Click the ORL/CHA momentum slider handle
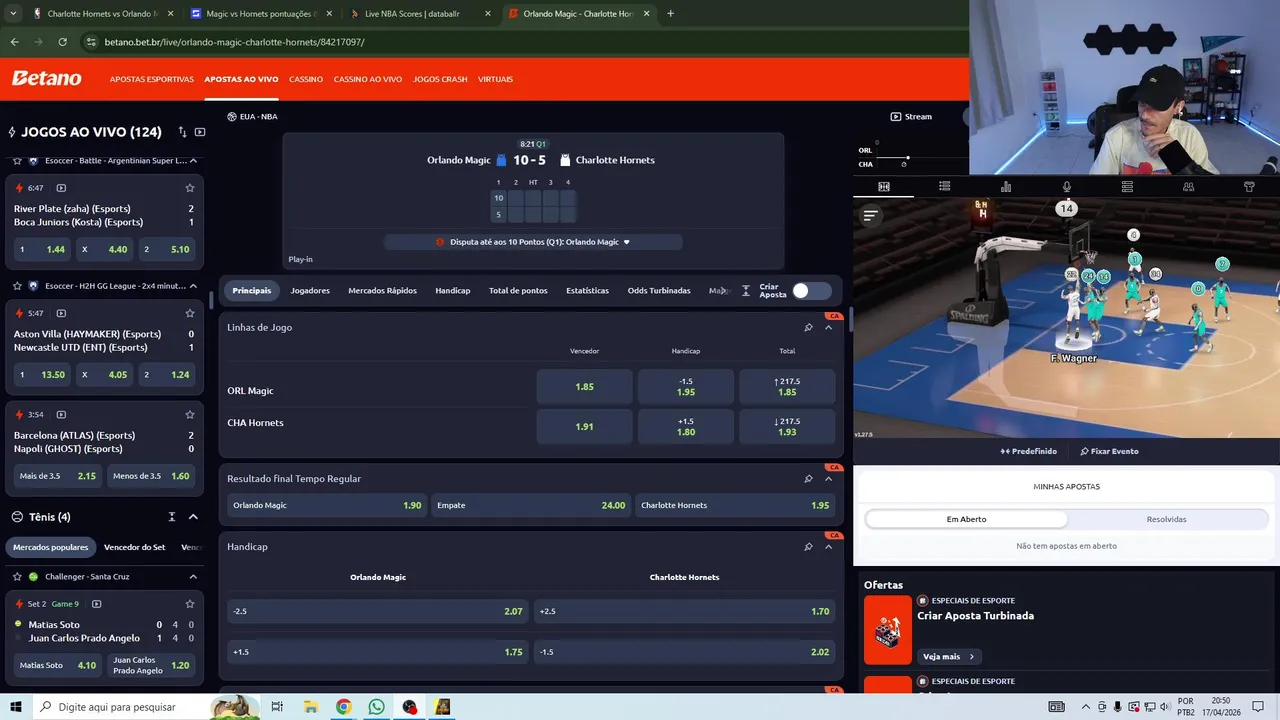Viewport: 1280px width, 720px height. point(907,158)
